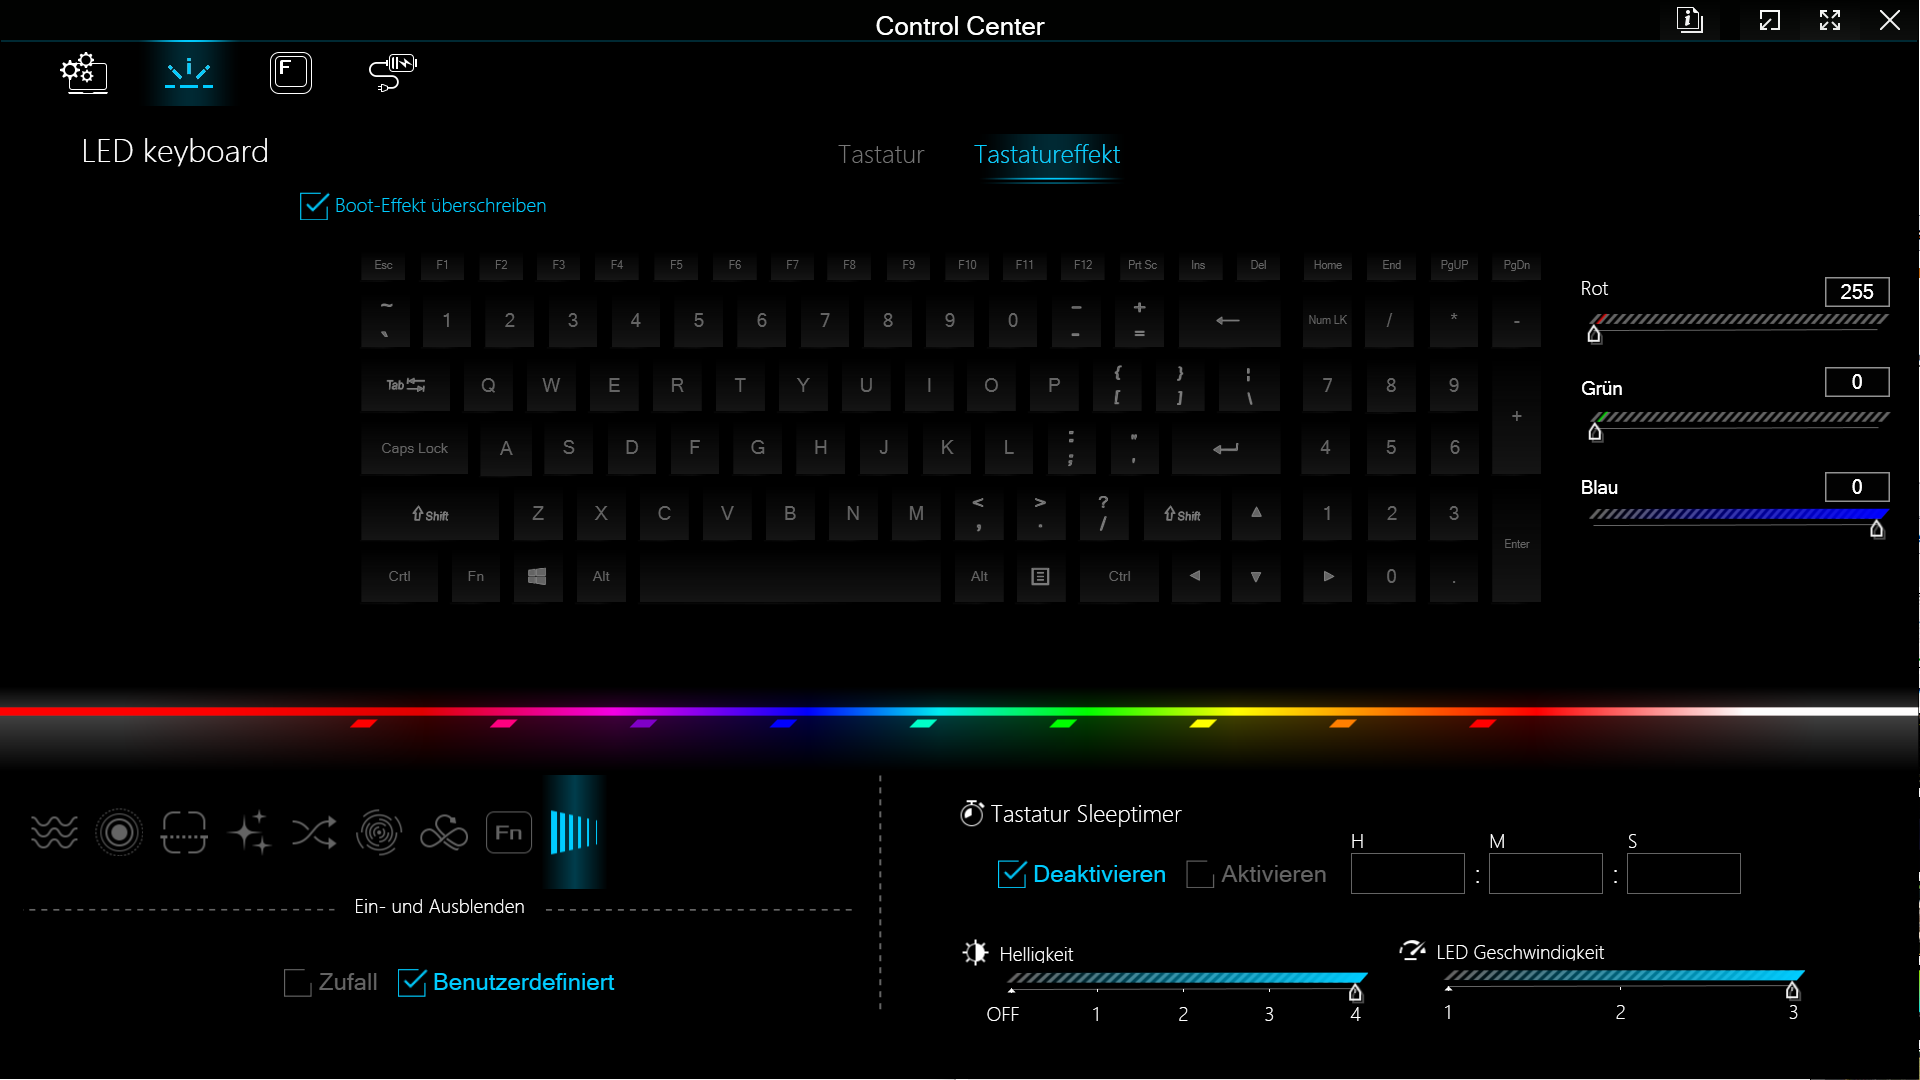The height and width of the screenshot is (1080, 1920).
Task: Click the Enter key on the numpad
Action: (1516, 544)
